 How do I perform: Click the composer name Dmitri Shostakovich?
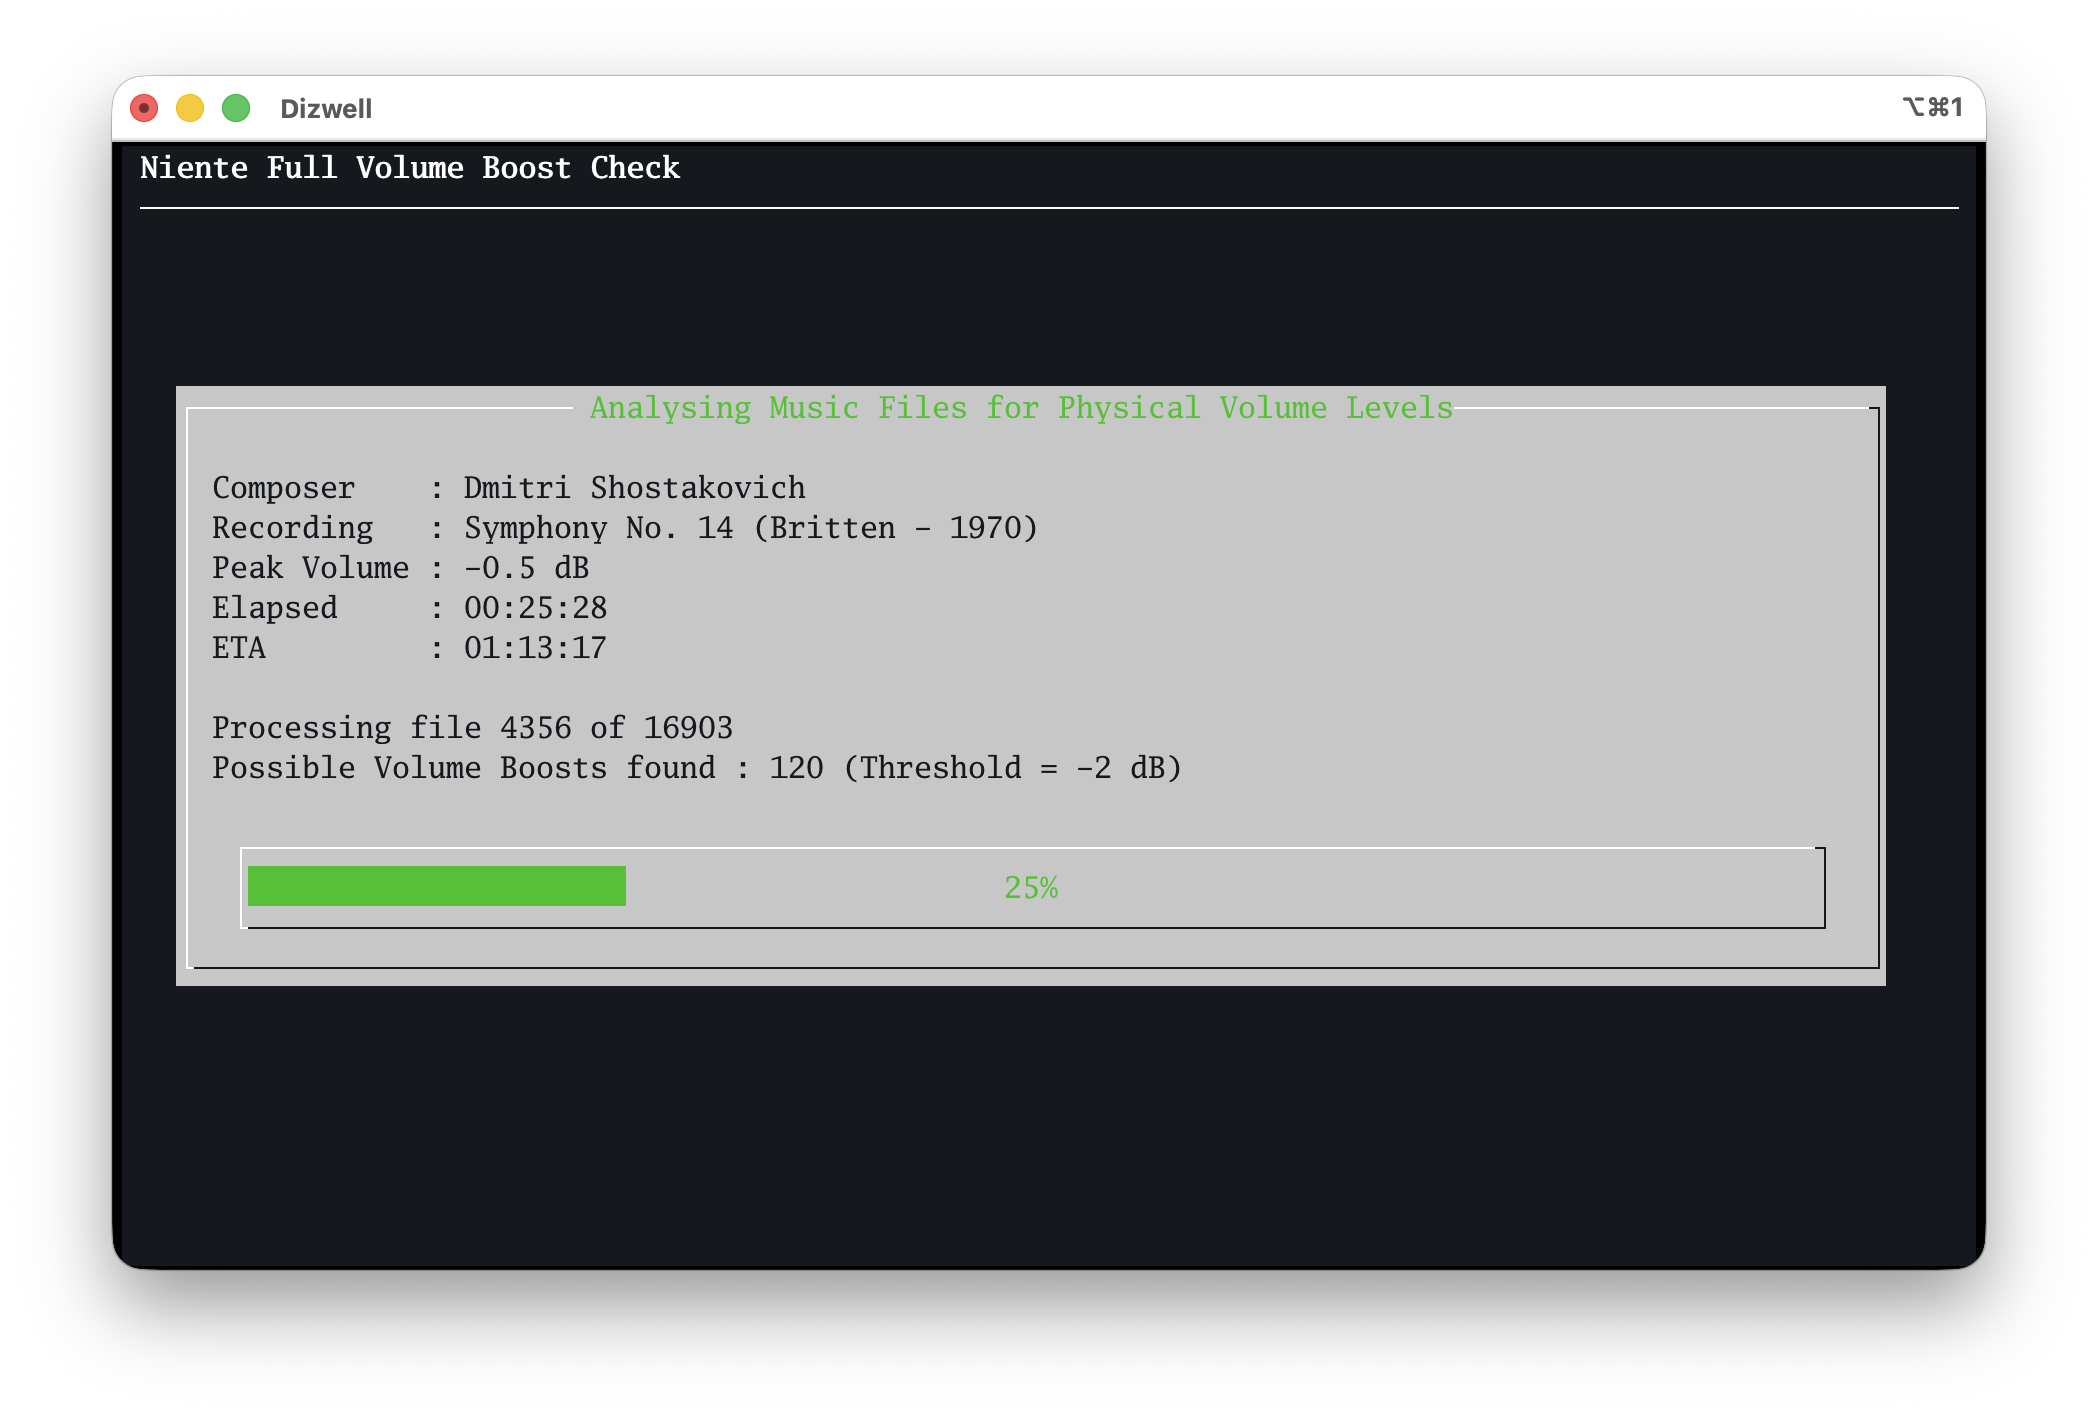634,488
